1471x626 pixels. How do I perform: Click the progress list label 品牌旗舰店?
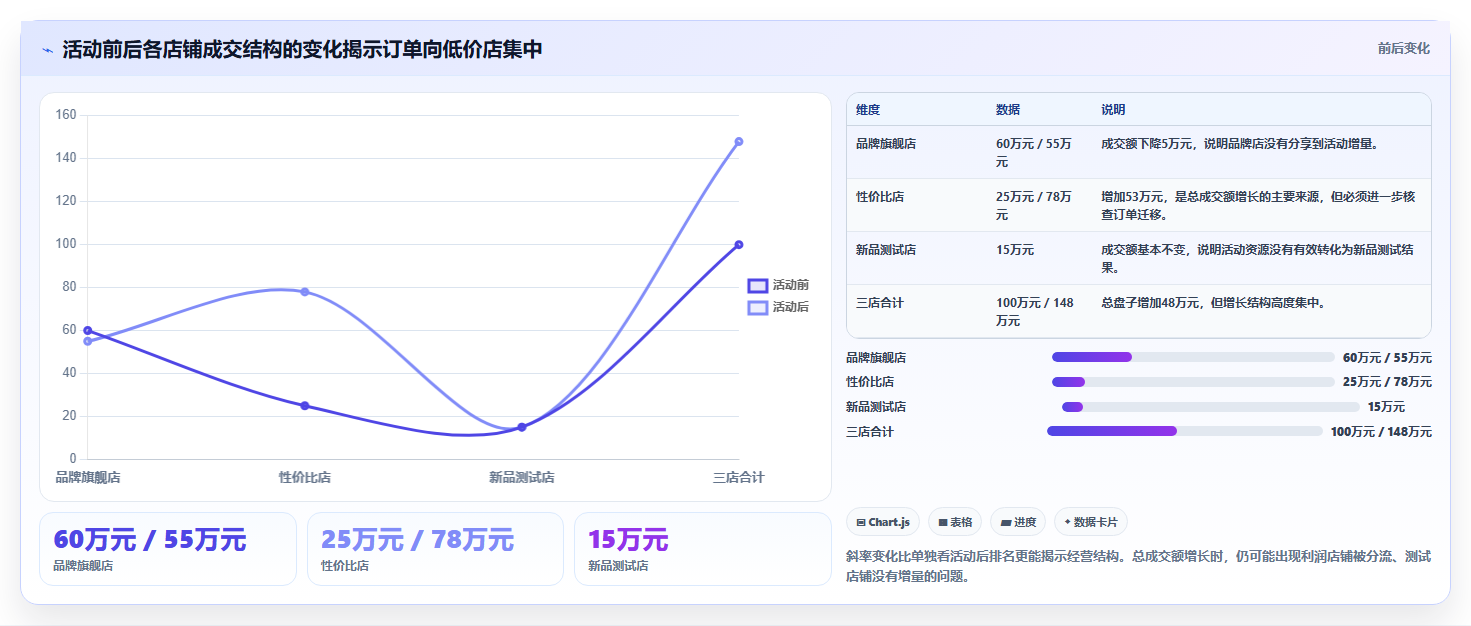coord(876,357)
